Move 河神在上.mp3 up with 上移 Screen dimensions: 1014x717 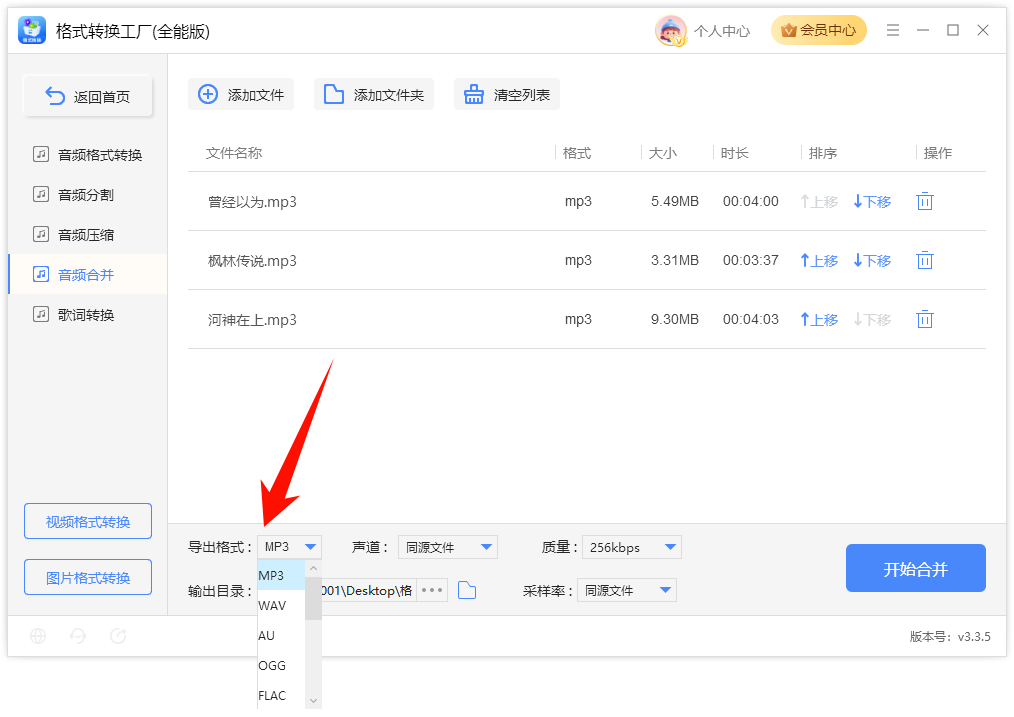coord(819,319)
